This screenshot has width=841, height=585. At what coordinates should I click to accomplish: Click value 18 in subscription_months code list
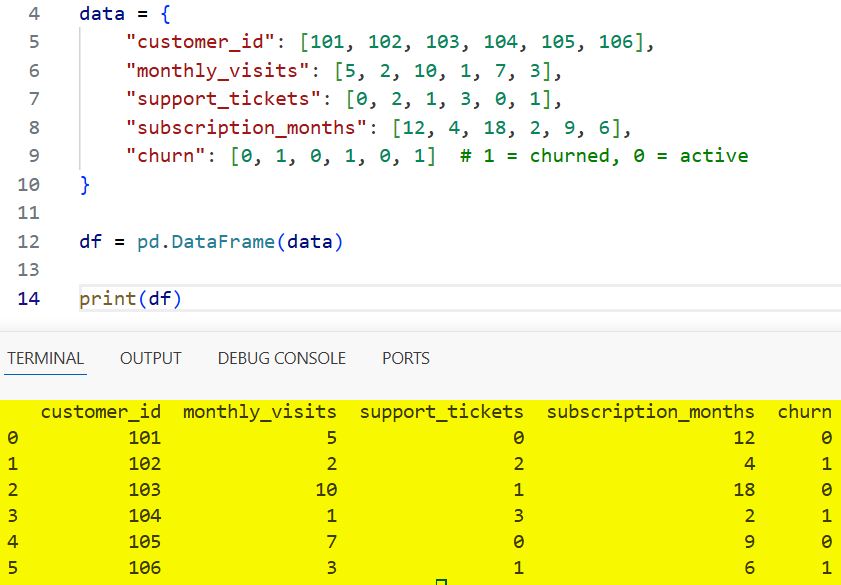(495, 127)
